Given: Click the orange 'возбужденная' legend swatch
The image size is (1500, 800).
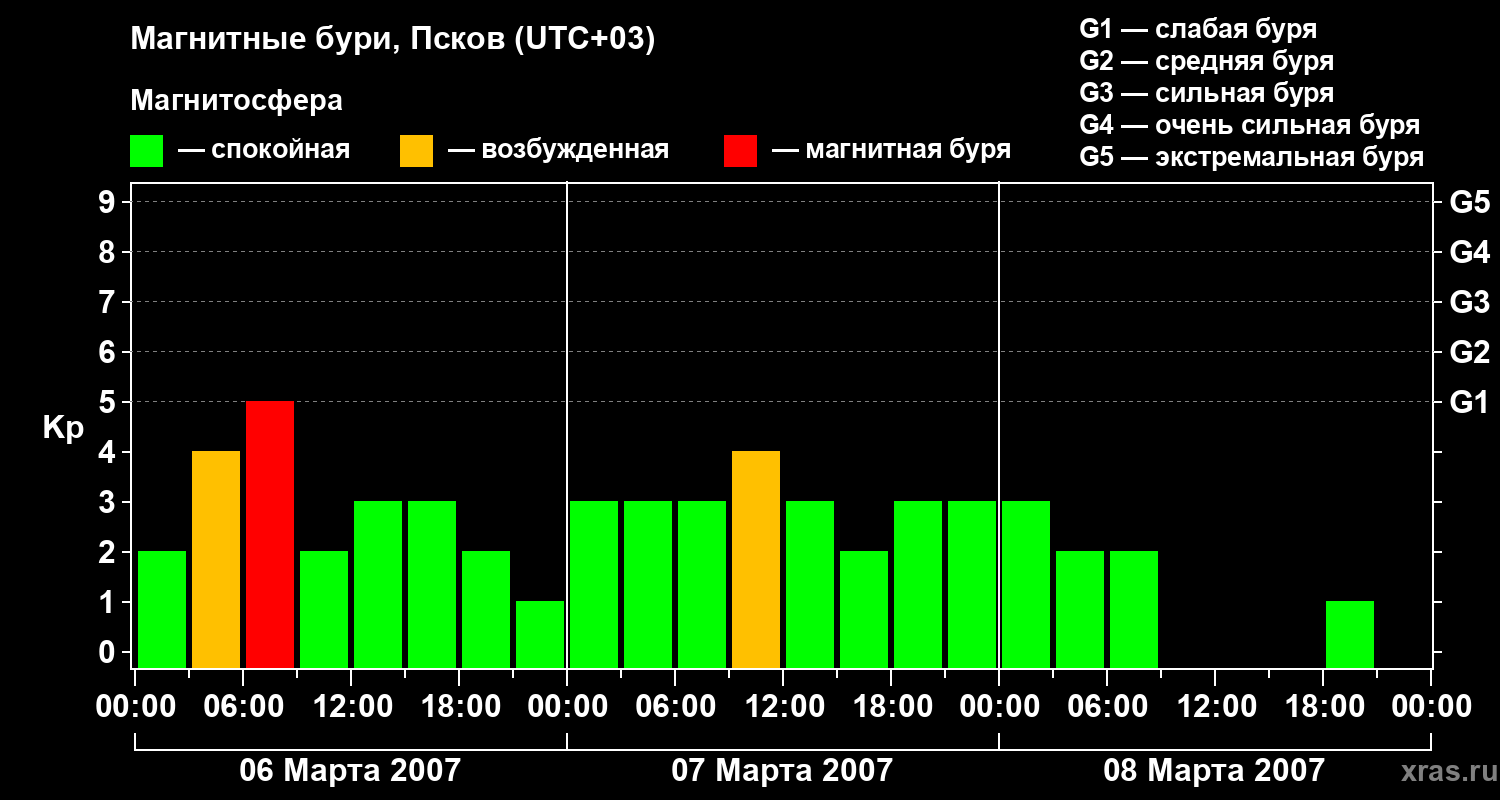Looking at the screenshot, I should pyautogui.click(x=417, y=151).
